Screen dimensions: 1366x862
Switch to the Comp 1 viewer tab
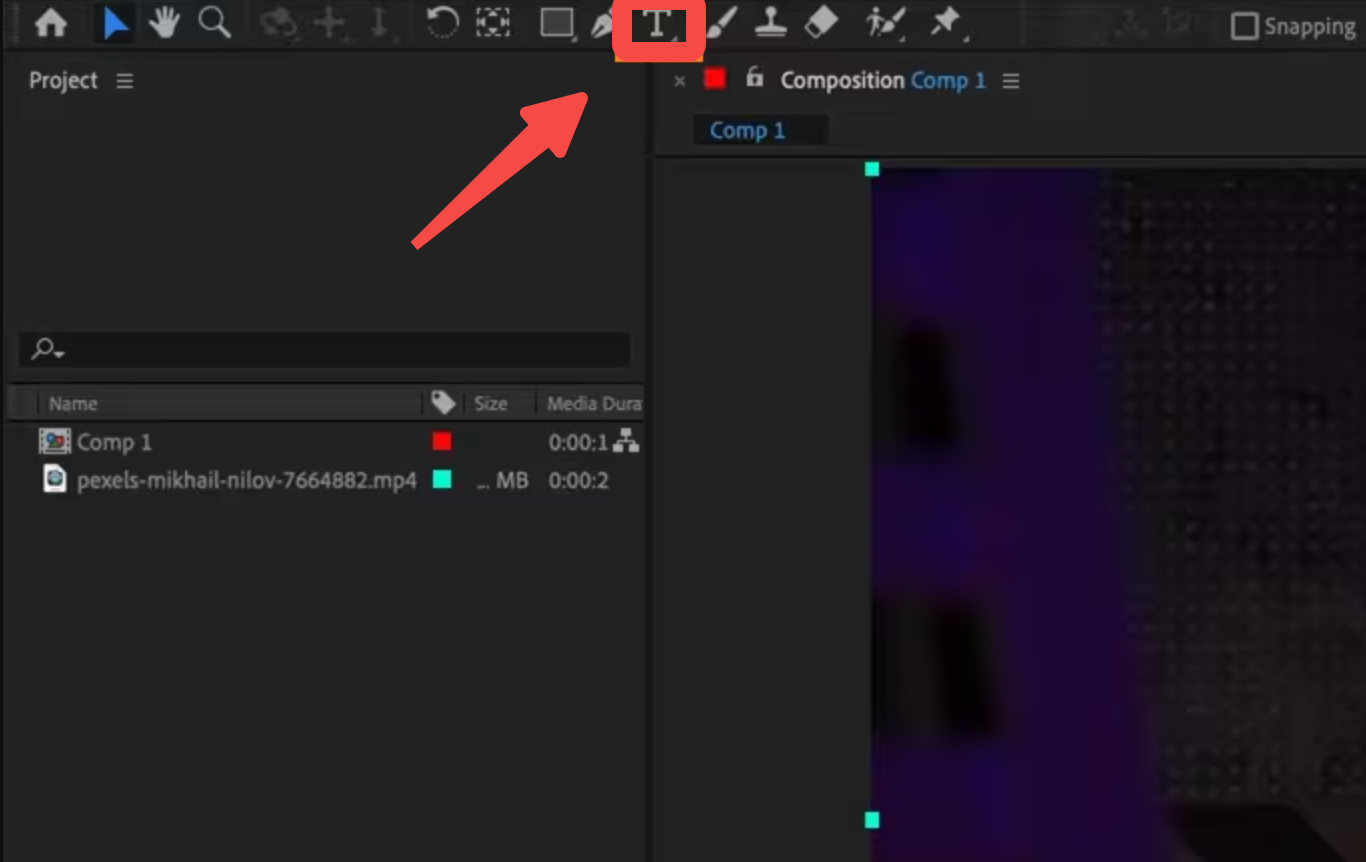(746, 129)
